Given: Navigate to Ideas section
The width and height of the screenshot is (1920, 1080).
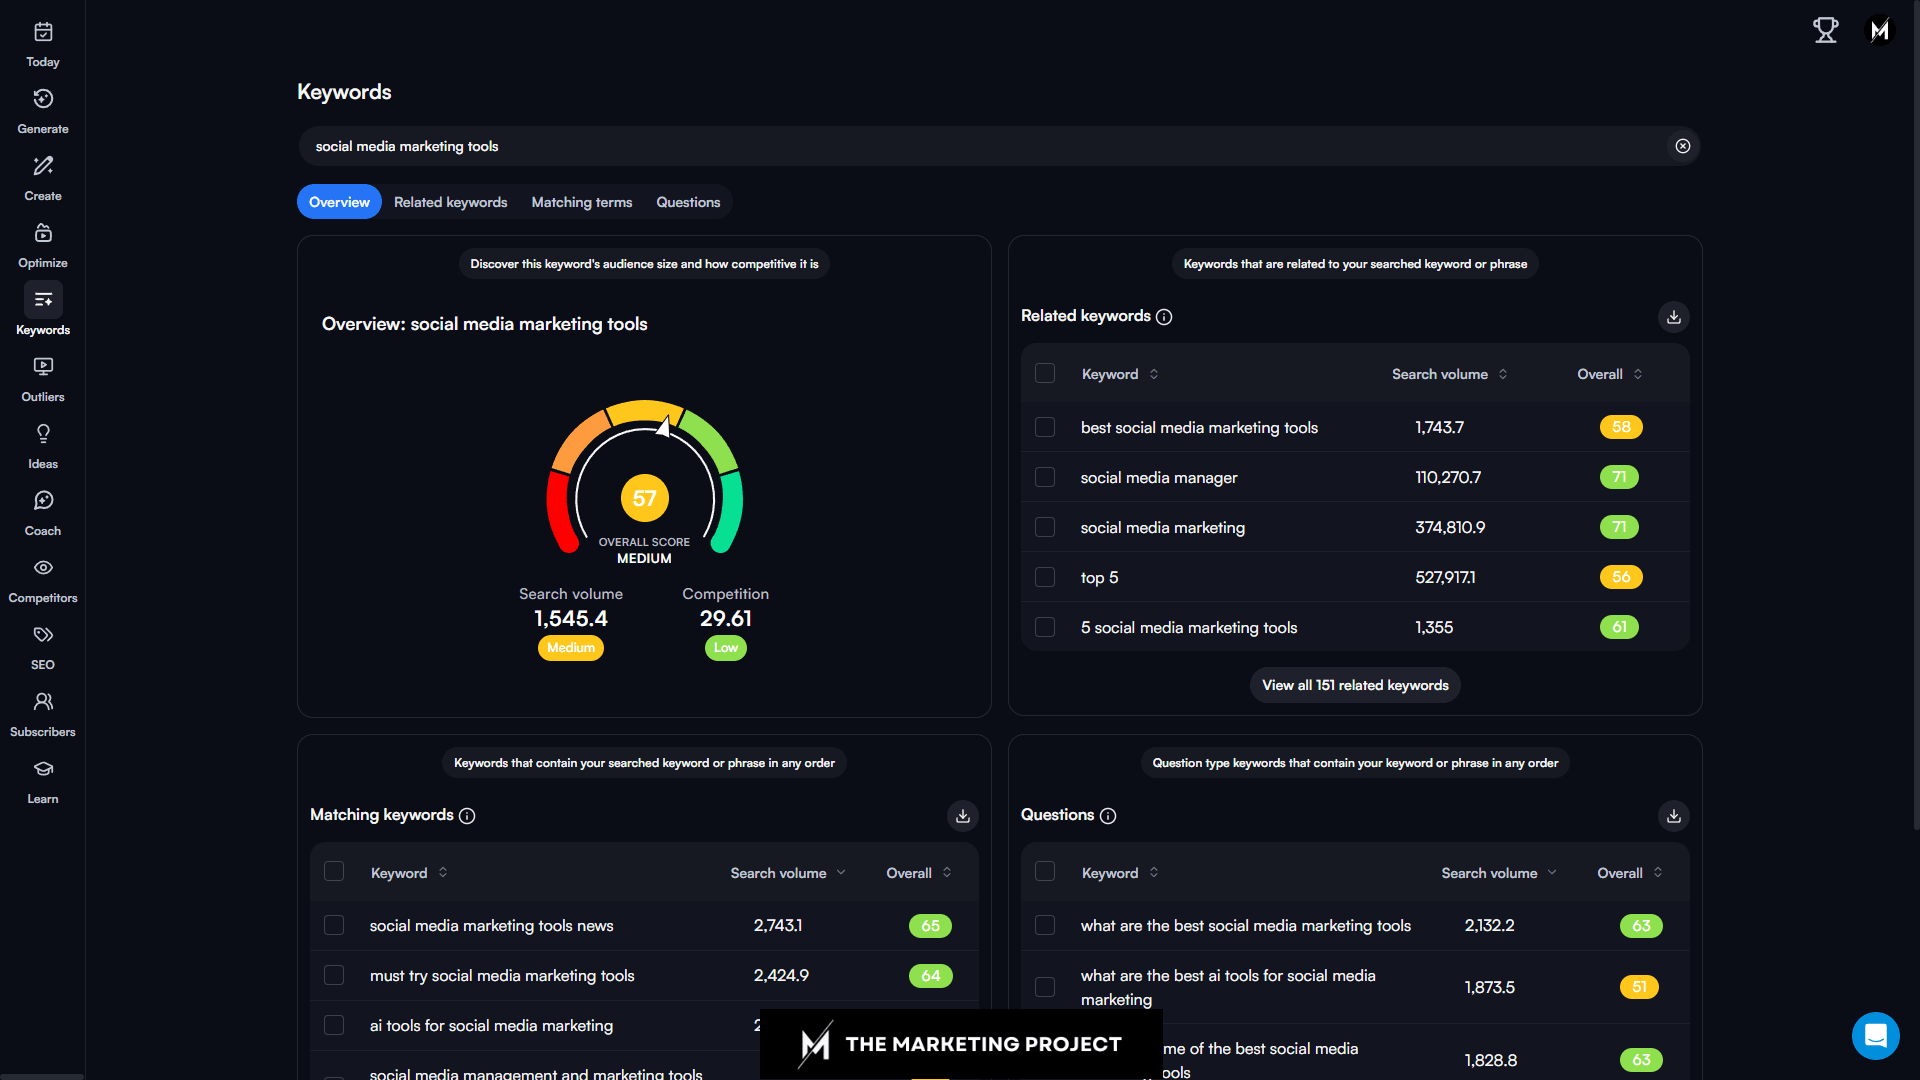Looking at the screenshot, I should click(42, 446).
